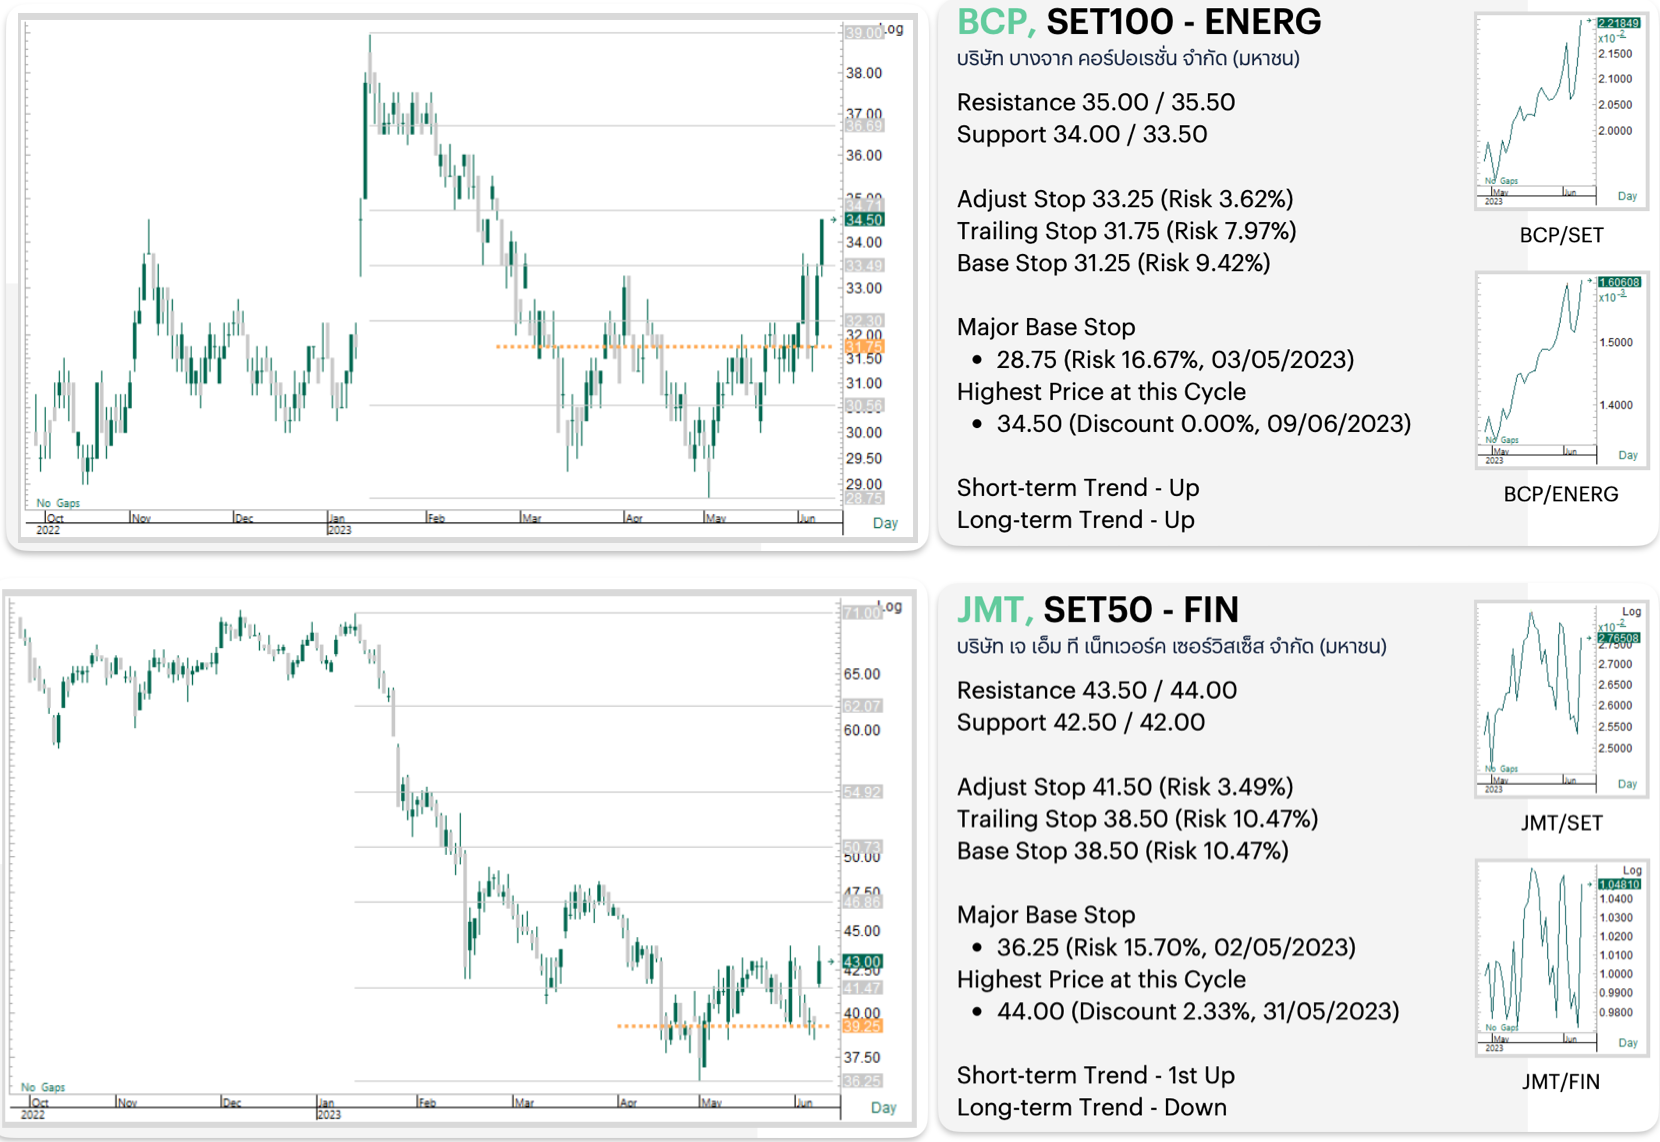This screenshot has width=1660, height=1142.
Task: Select Adjust Stop 33.25 (Risk 3.62%)
Action: point(1125,199)
